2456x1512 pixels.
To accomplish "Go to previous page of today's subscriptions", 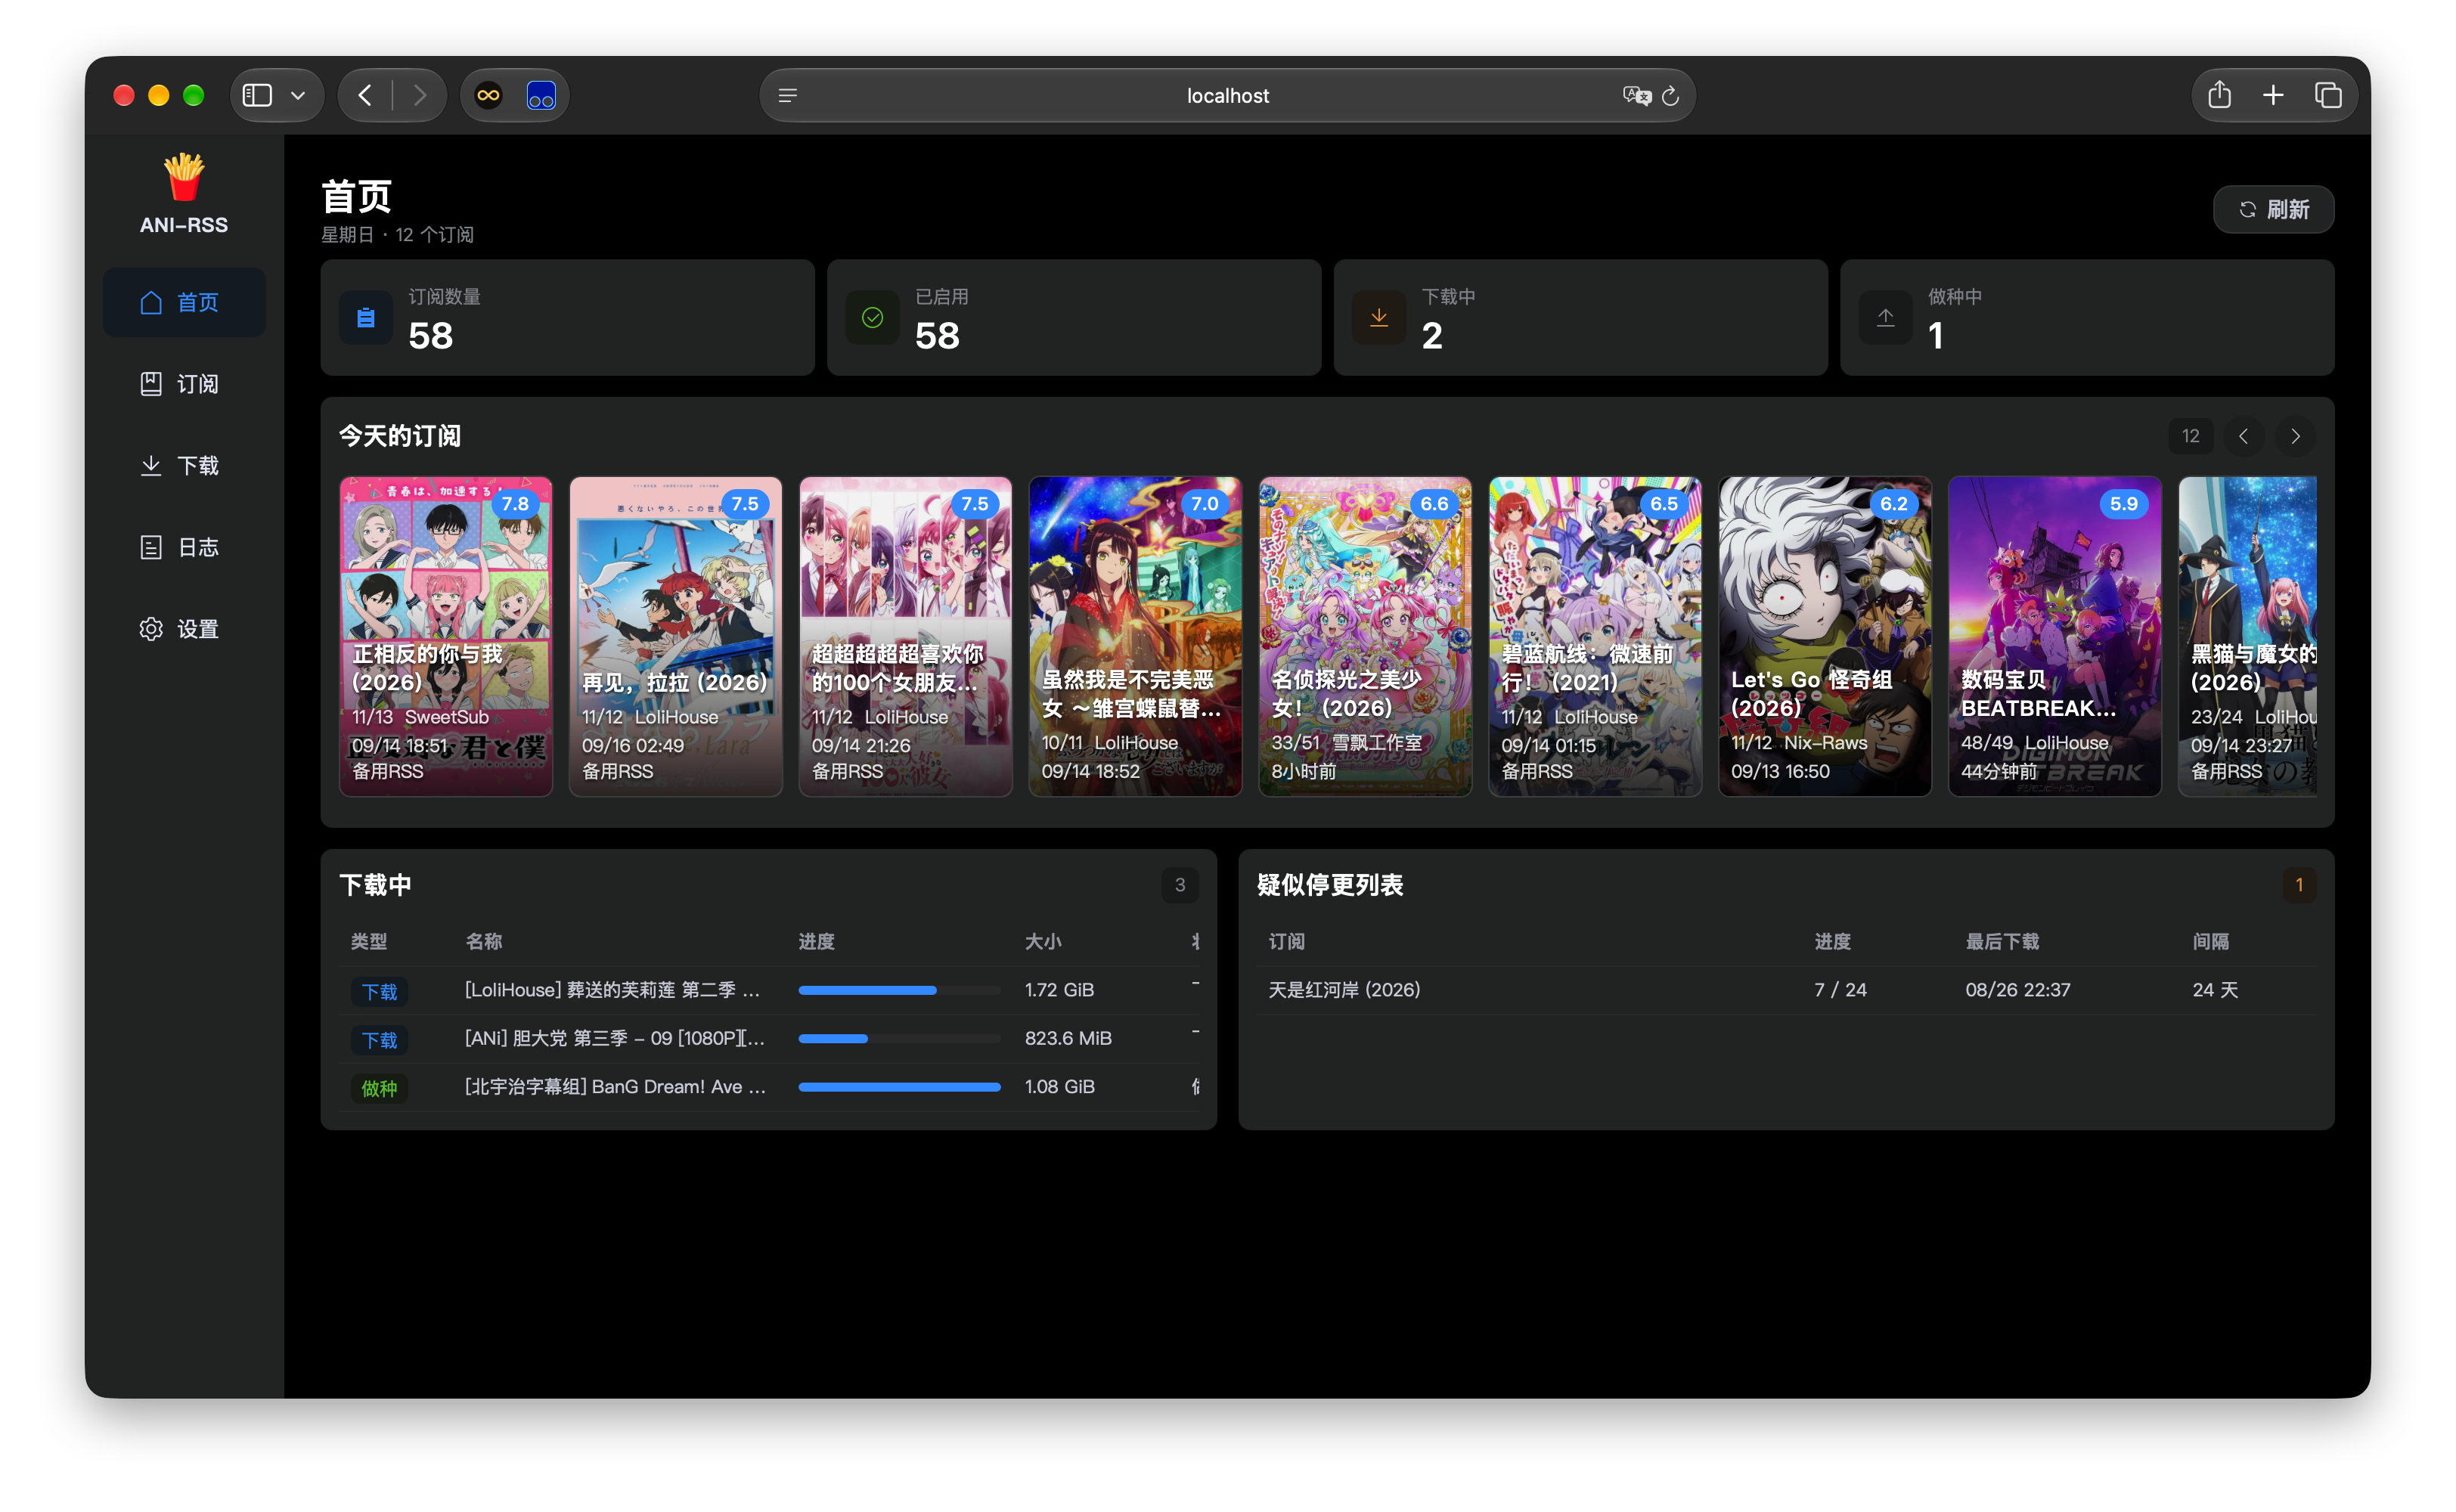I will point(2243,436).
